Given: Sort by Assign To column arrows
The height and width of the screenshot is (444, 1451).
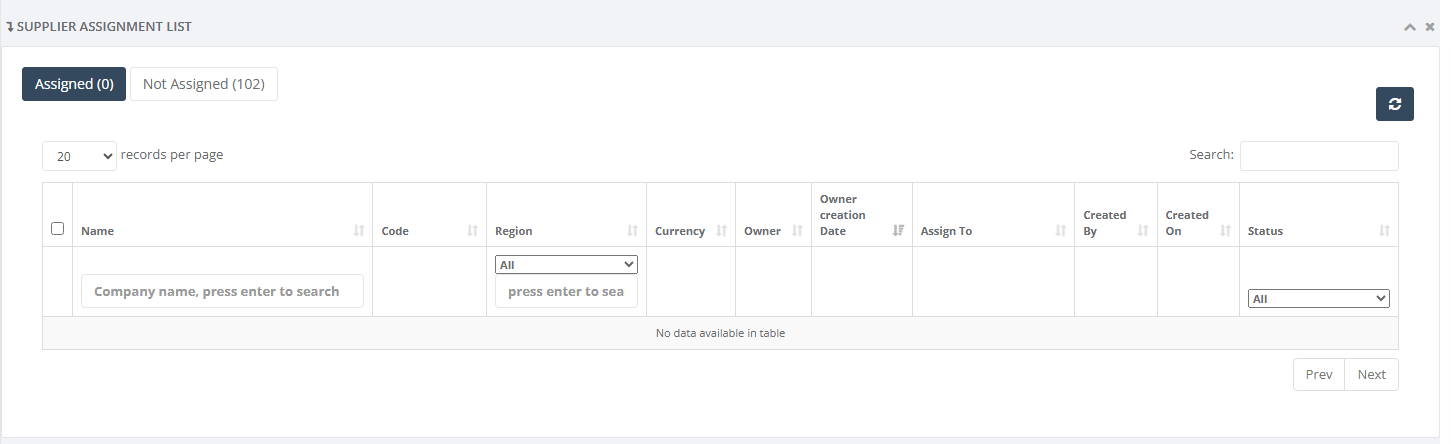Looking at the screenshot, I should [x=1060, y=231].
